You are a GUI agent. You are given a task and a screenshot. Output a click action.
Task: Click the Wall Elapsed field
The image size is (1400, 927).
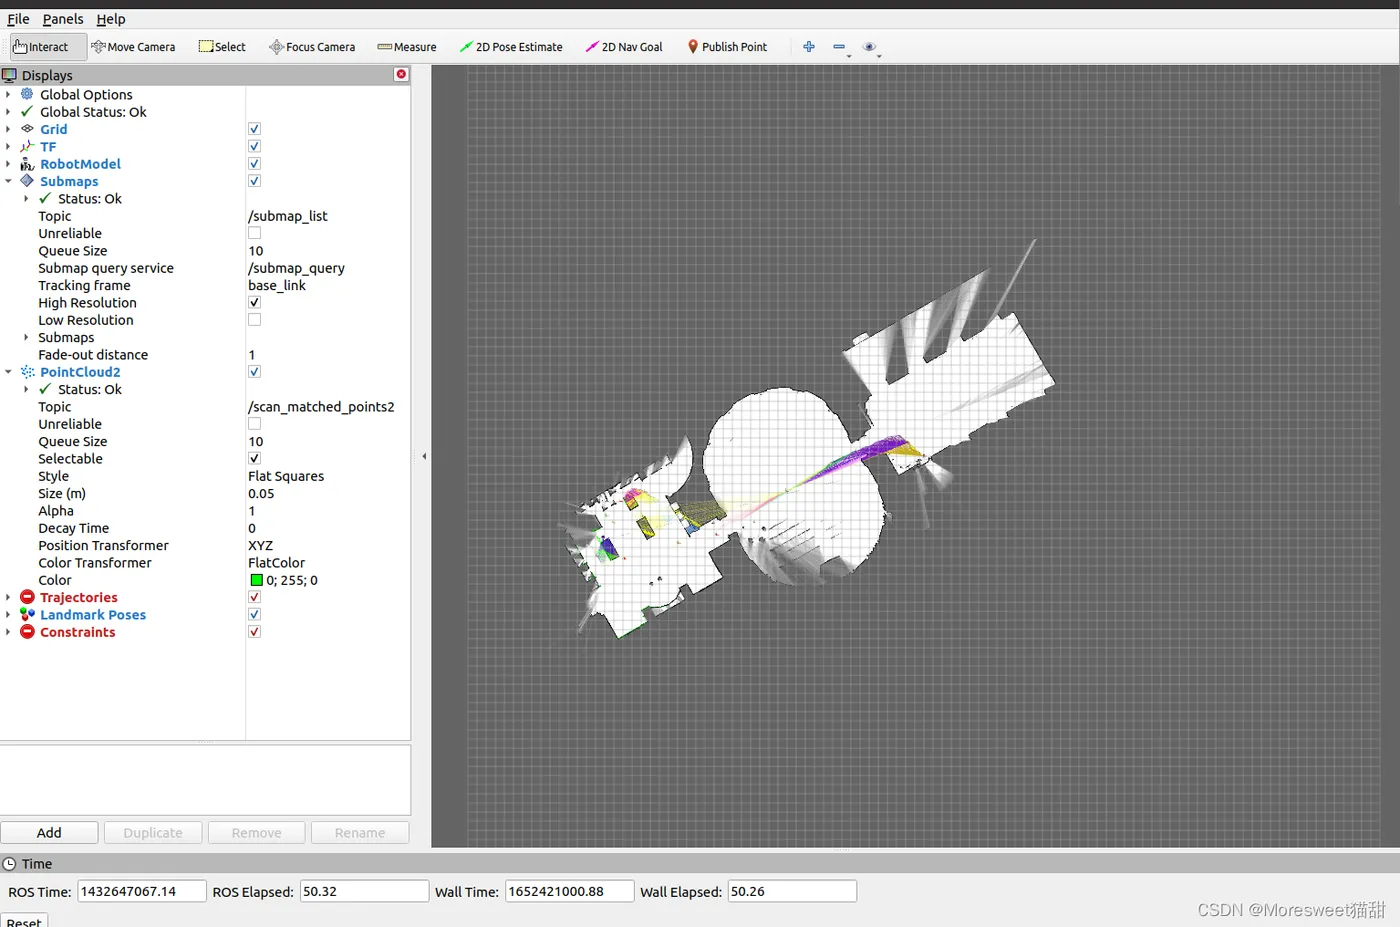click(792, 891)
